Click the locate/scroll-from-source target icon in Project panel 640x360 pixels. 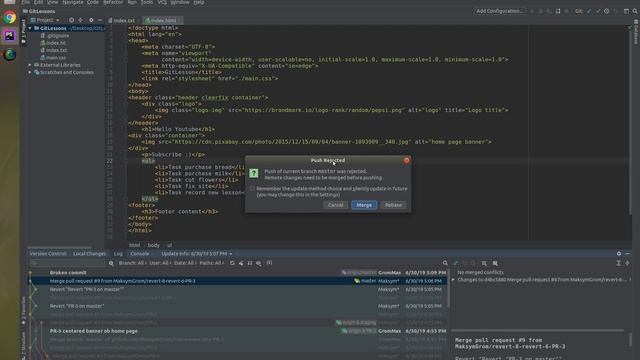tap(71, 20)
